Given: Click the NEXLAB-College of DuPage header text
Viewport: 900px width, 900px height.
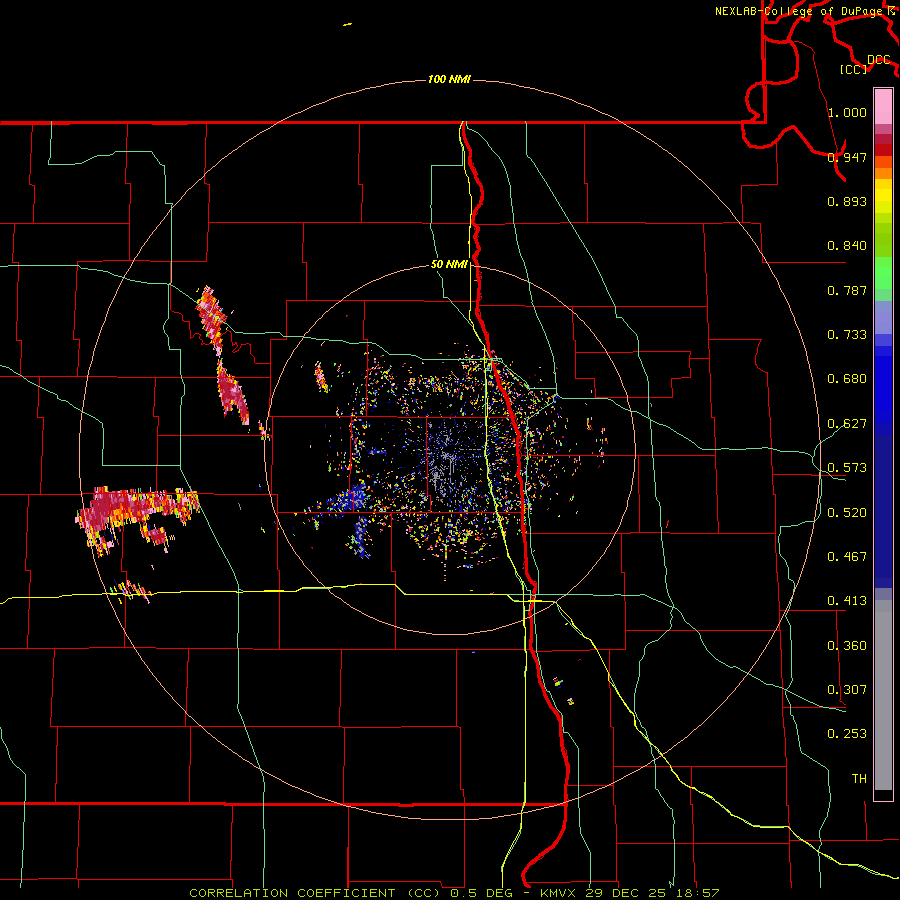Looking at the screenshot, I should click(x=801, y=11).
